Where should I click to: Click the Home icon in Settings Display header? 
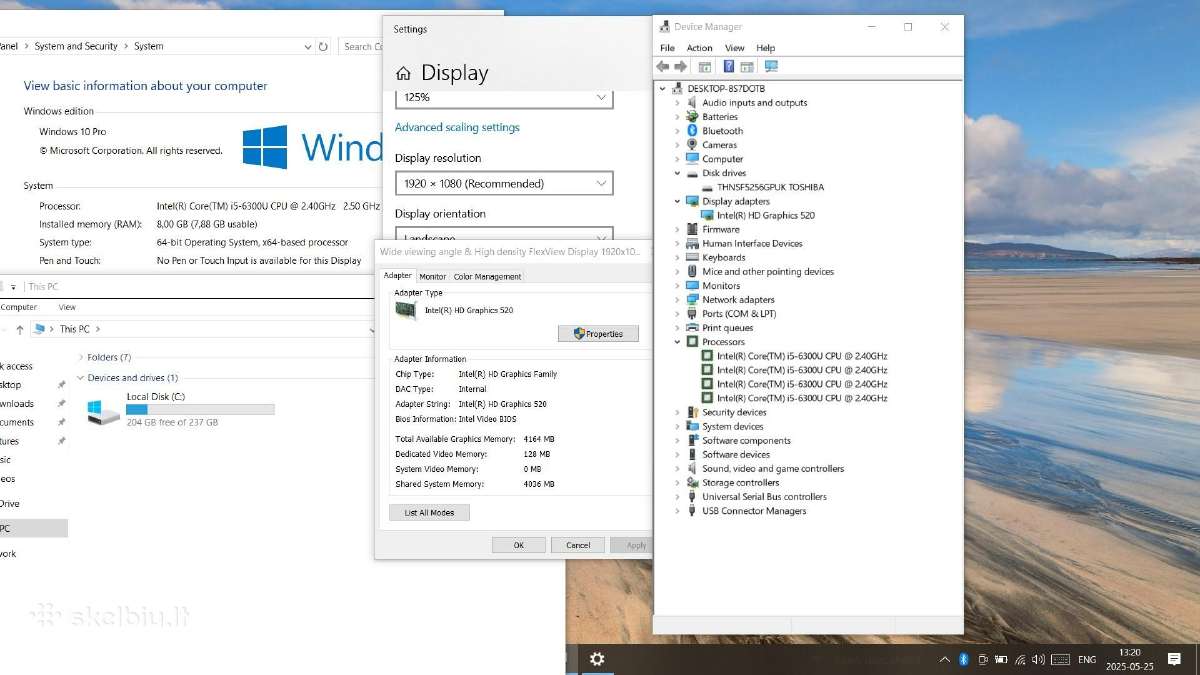(x=403, y=73)
